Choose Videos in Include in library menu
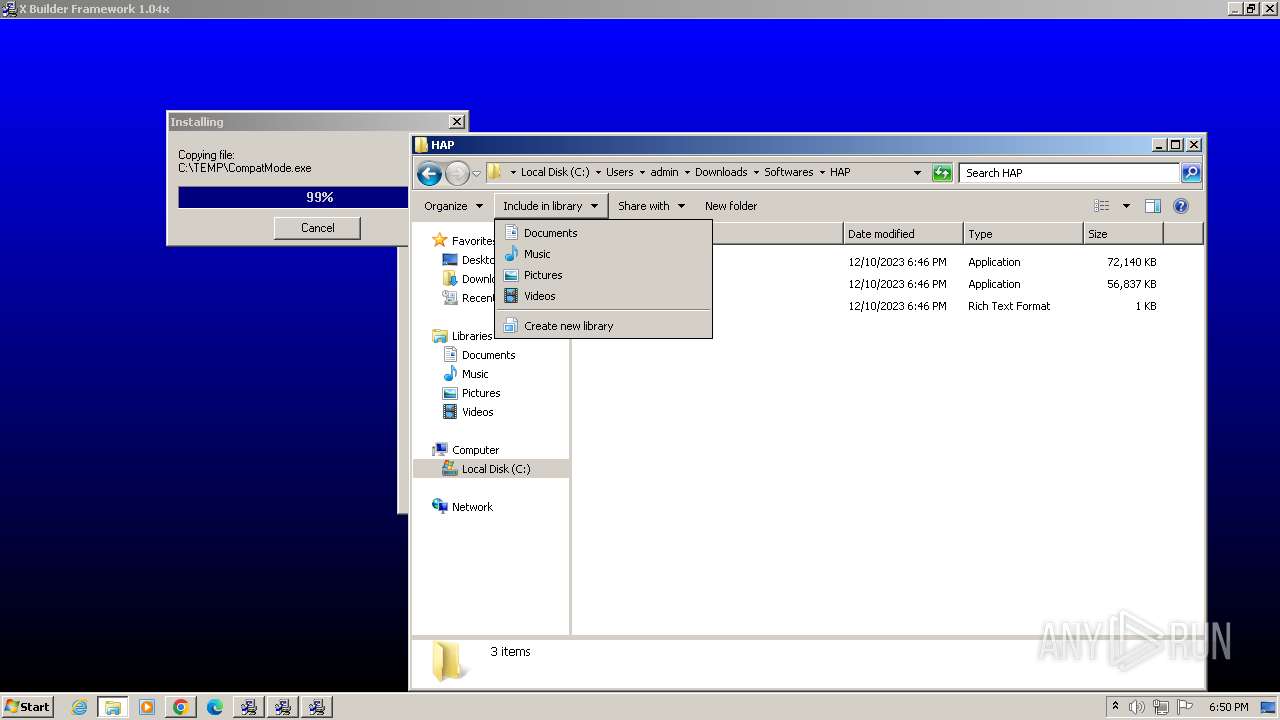The image size is (1280, 720). pos(603,296)
